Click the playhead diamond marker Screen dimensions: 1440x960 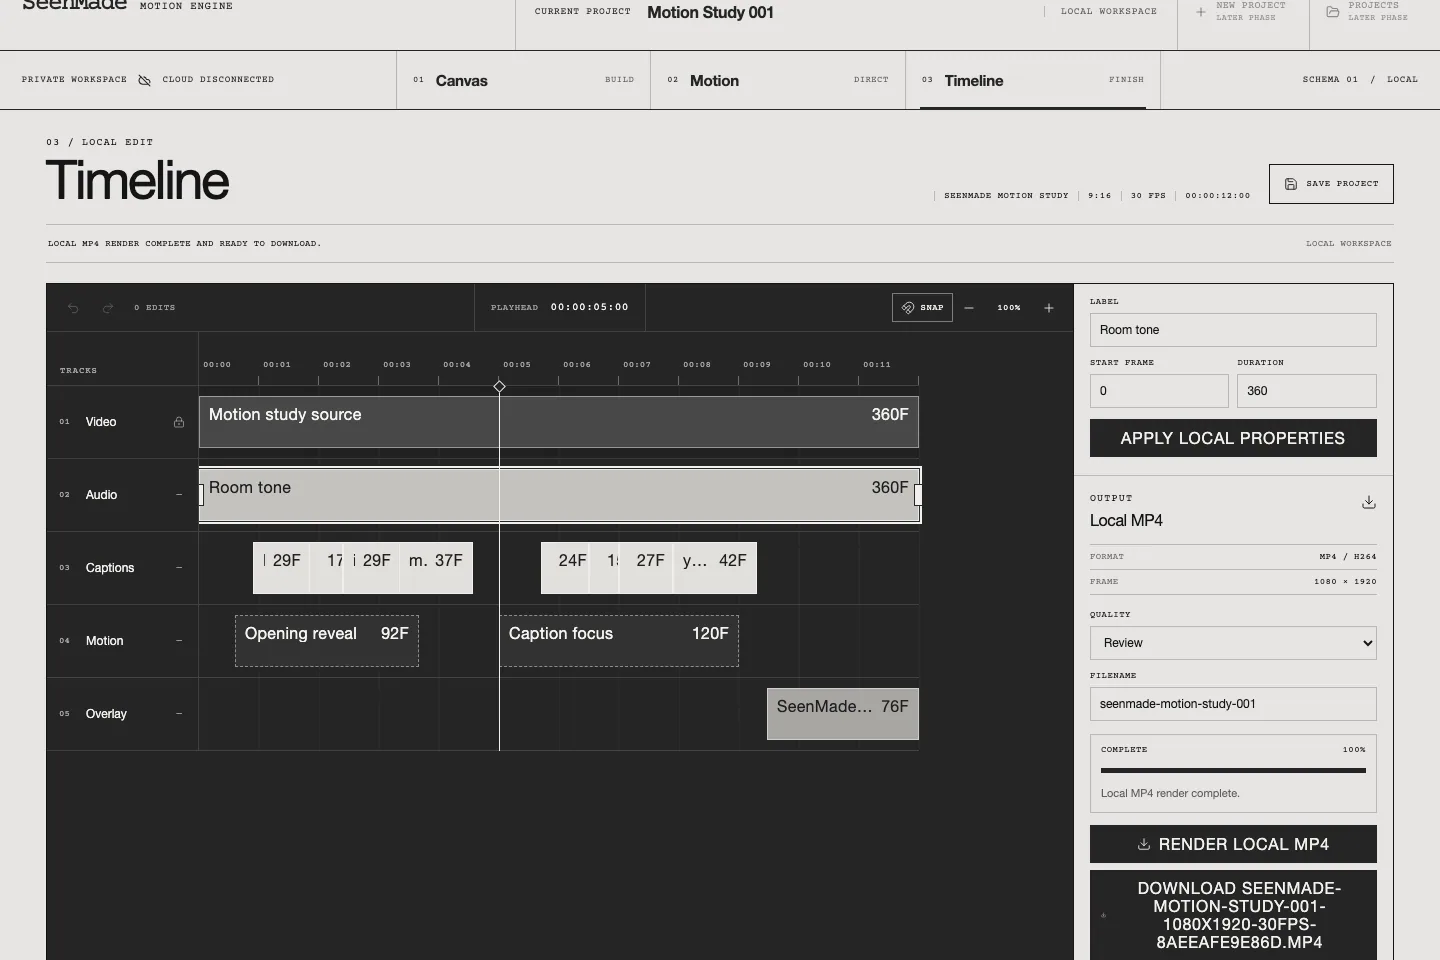499,386
